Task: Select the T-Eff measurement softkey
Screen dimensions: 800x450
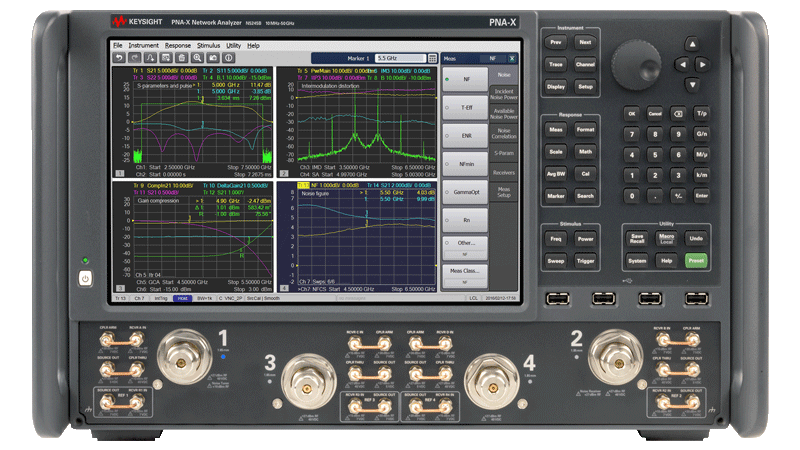Action: click(465, 108)
